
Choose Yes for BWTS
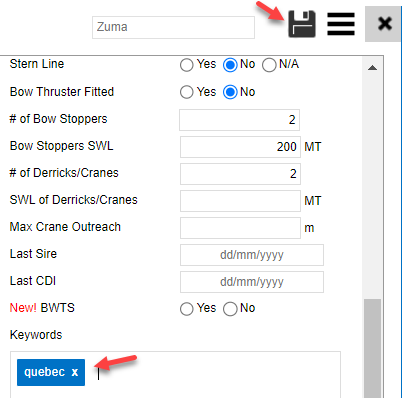coord(187,309)
